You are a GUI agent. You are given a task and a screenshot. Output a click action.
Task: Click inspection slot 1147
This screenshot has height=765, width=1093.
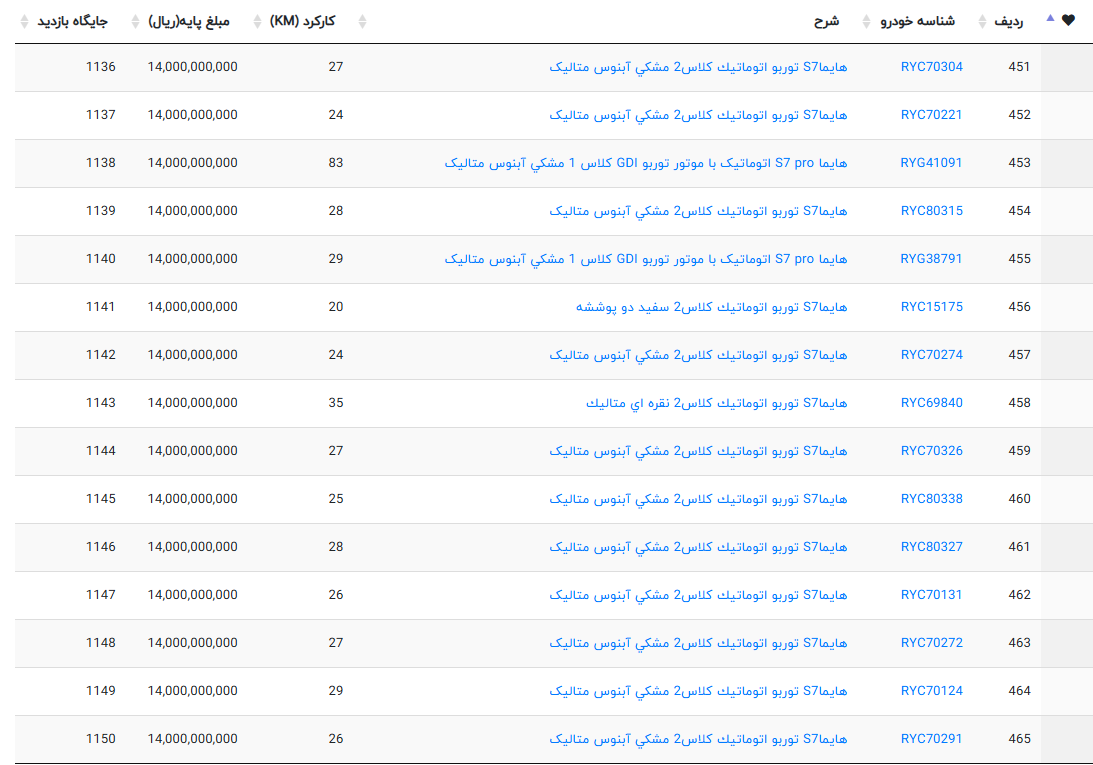[x=100, y=596]
